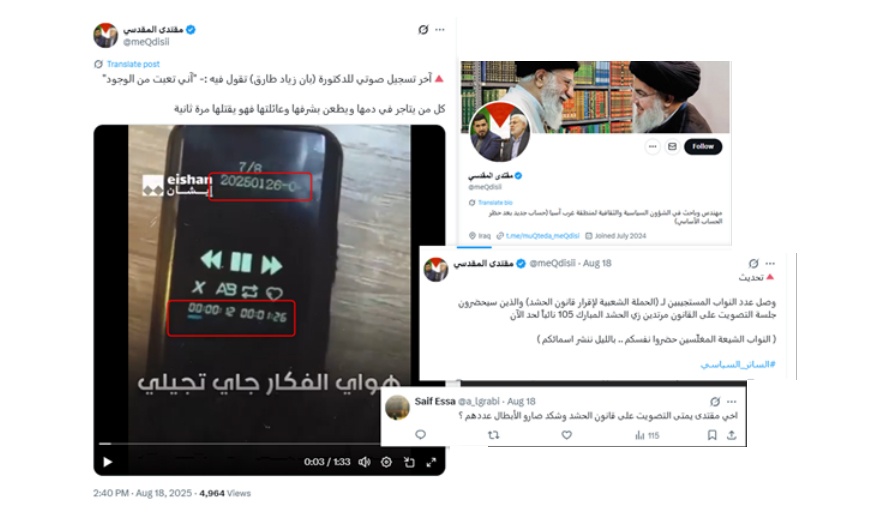
Task: Expand the video to fullscreen
Action: coord(431,462)
